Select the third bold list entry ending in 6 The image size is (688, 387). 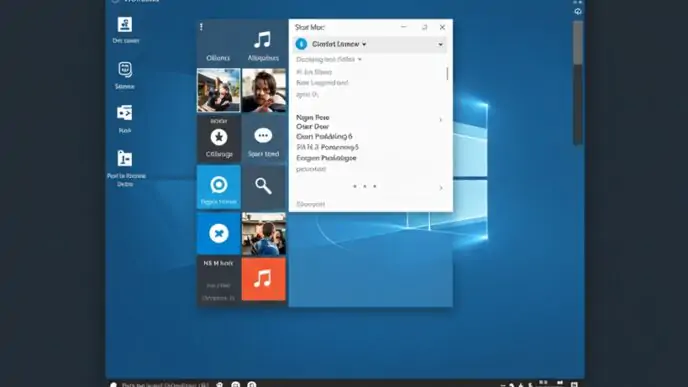(324, 136)
